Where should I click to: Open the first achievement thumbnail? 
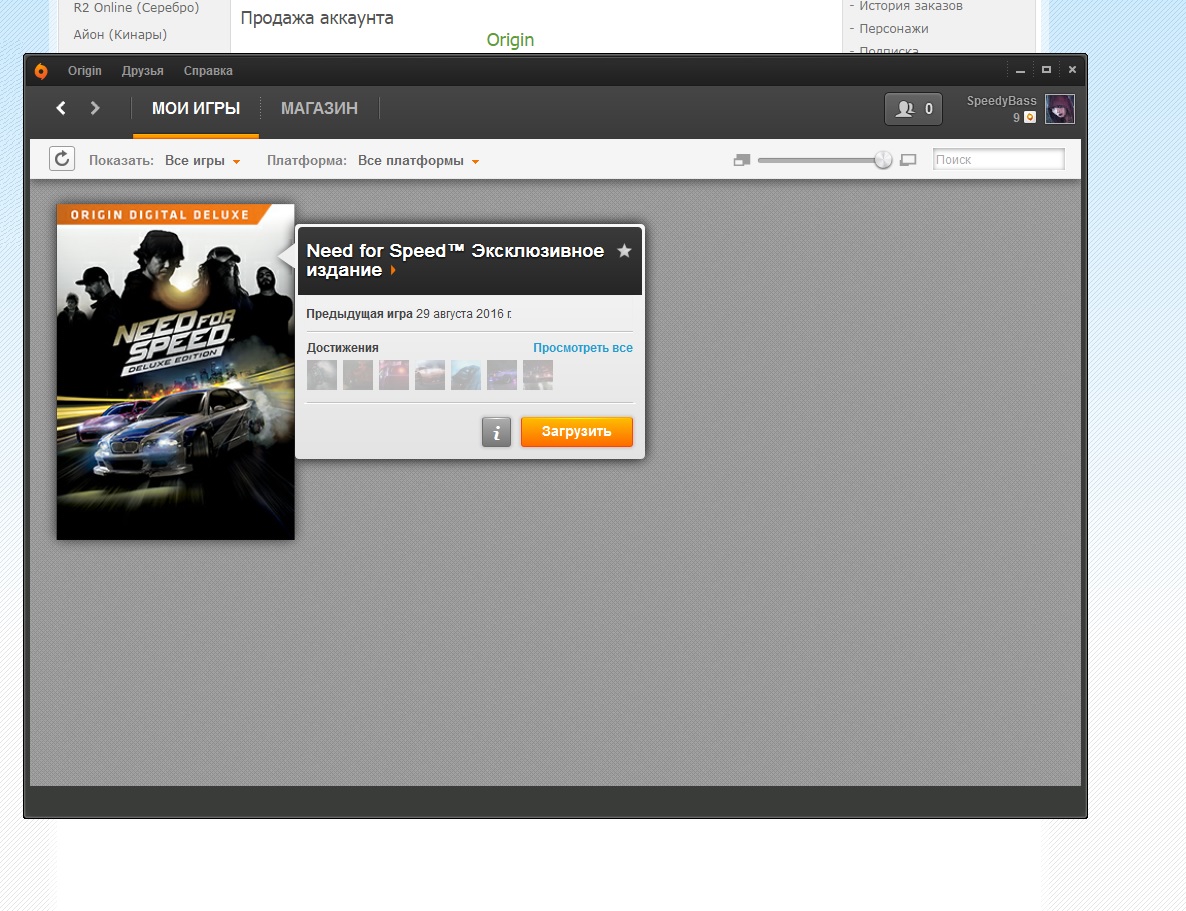[x=321, y=375]
